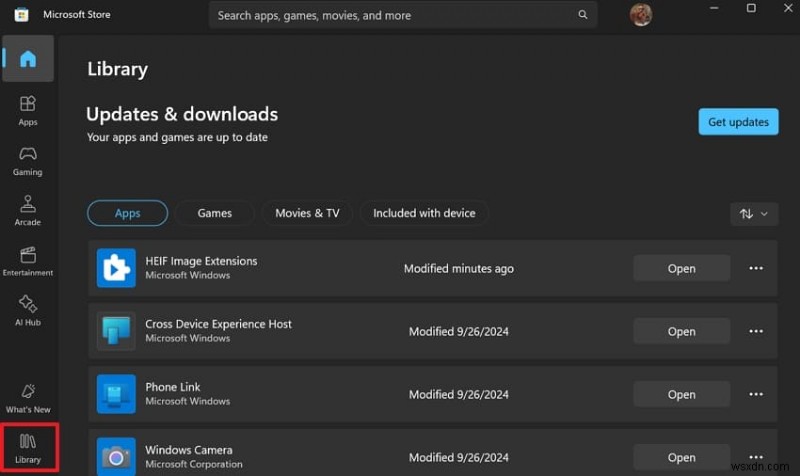
Task: Open more options for Windows Camera
Action: [x=756, y=457]
